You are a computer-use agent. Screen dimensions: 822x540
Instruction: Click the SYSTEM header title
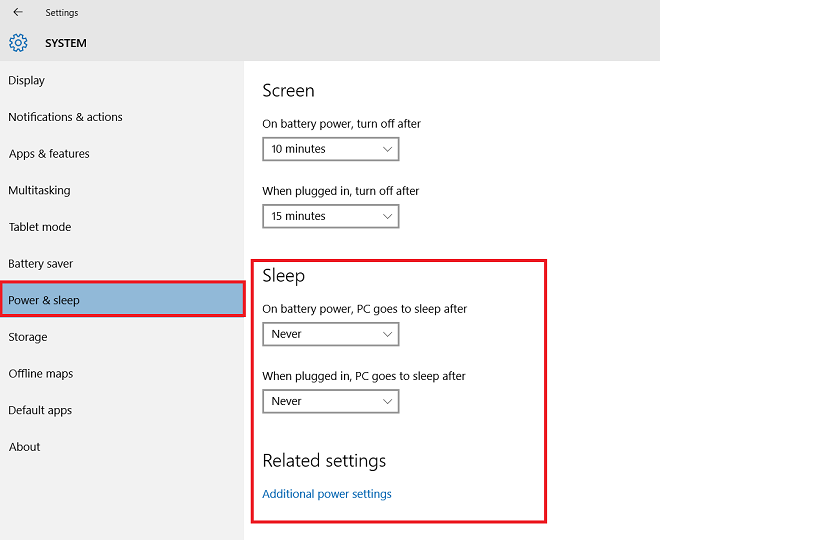coord(66,43)
